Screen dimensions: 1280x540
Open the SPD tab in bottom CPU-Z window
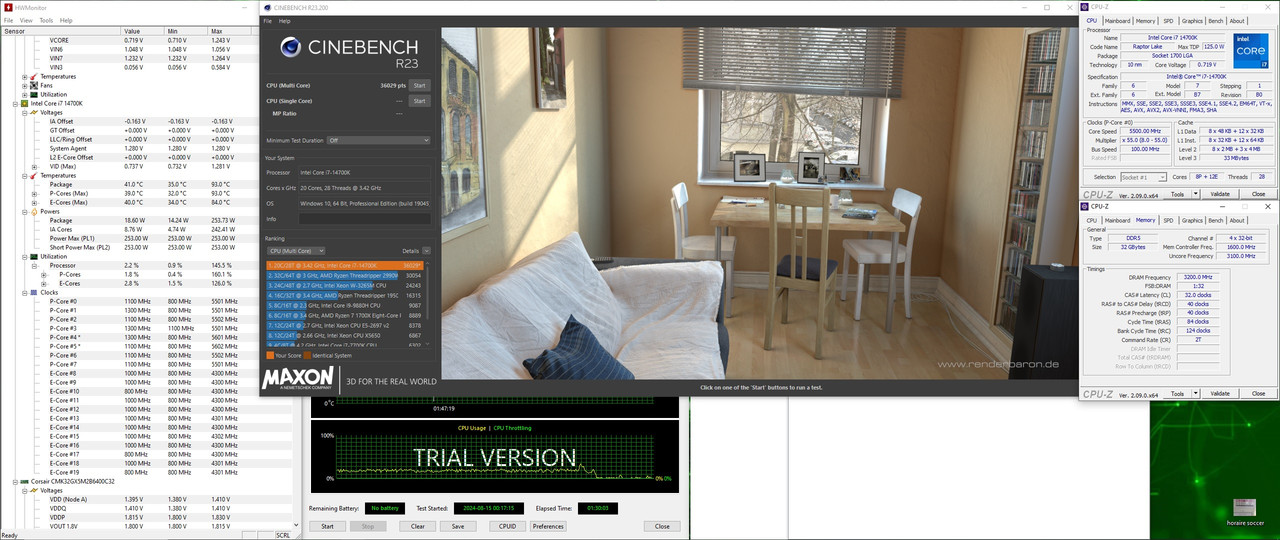point(1168,220)
